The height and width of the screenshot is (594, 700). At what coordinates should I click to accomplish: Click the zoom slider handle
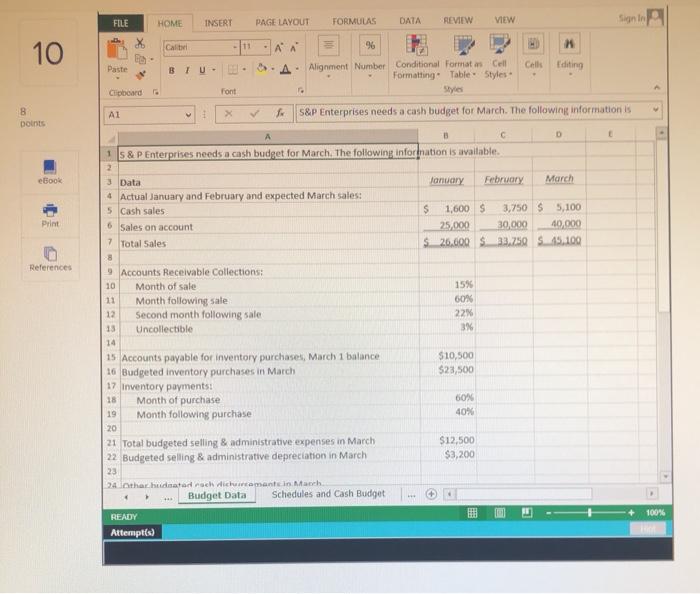pyautogui.click(x=590, y=513)
